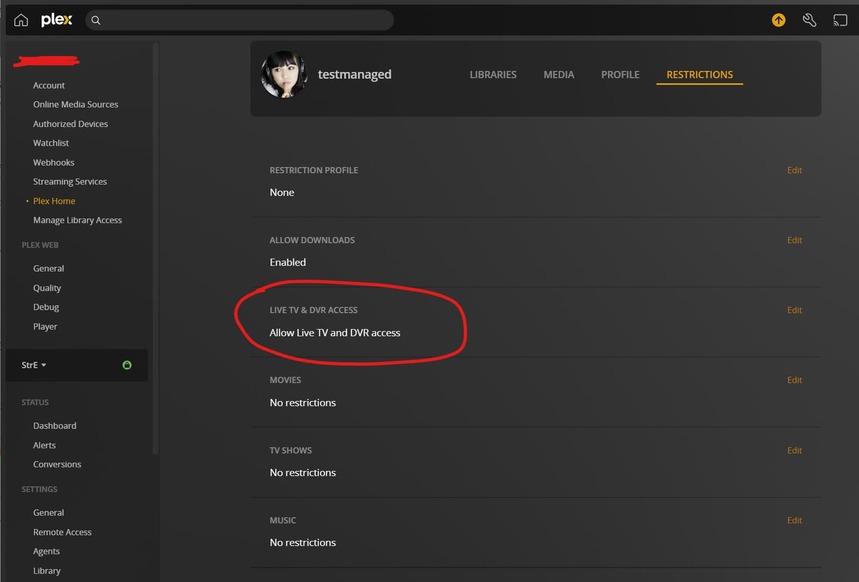Edit the TV Shows restrictions

[794, 450]
